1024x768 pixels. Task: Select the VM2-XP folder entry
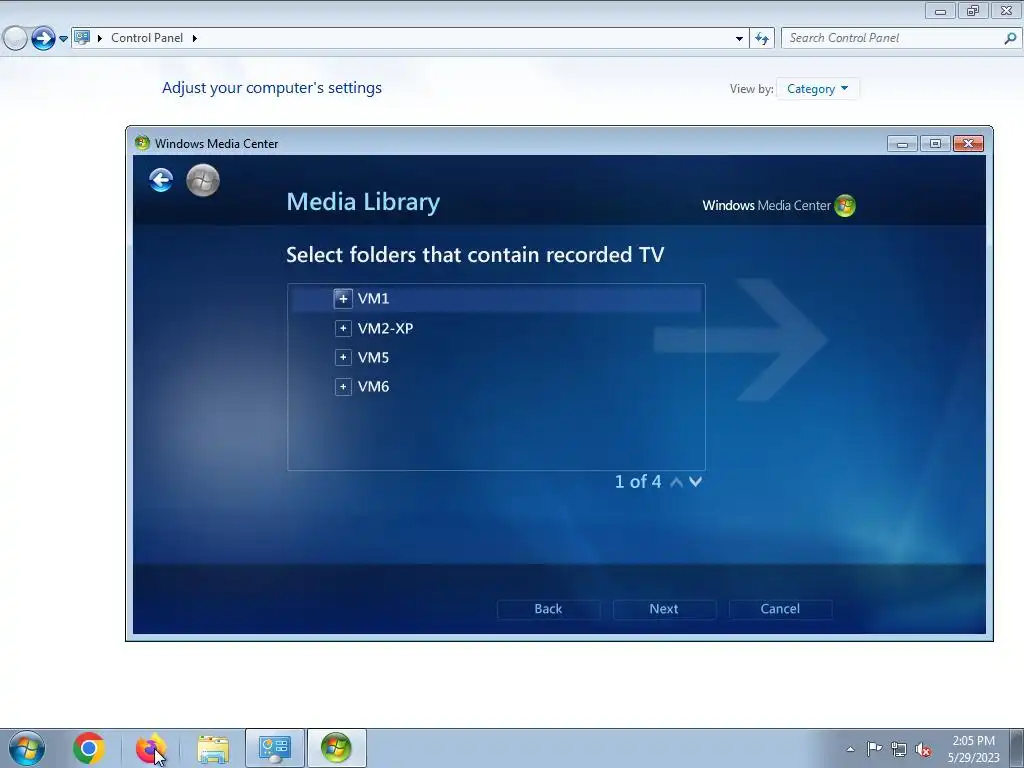(385, 328)
